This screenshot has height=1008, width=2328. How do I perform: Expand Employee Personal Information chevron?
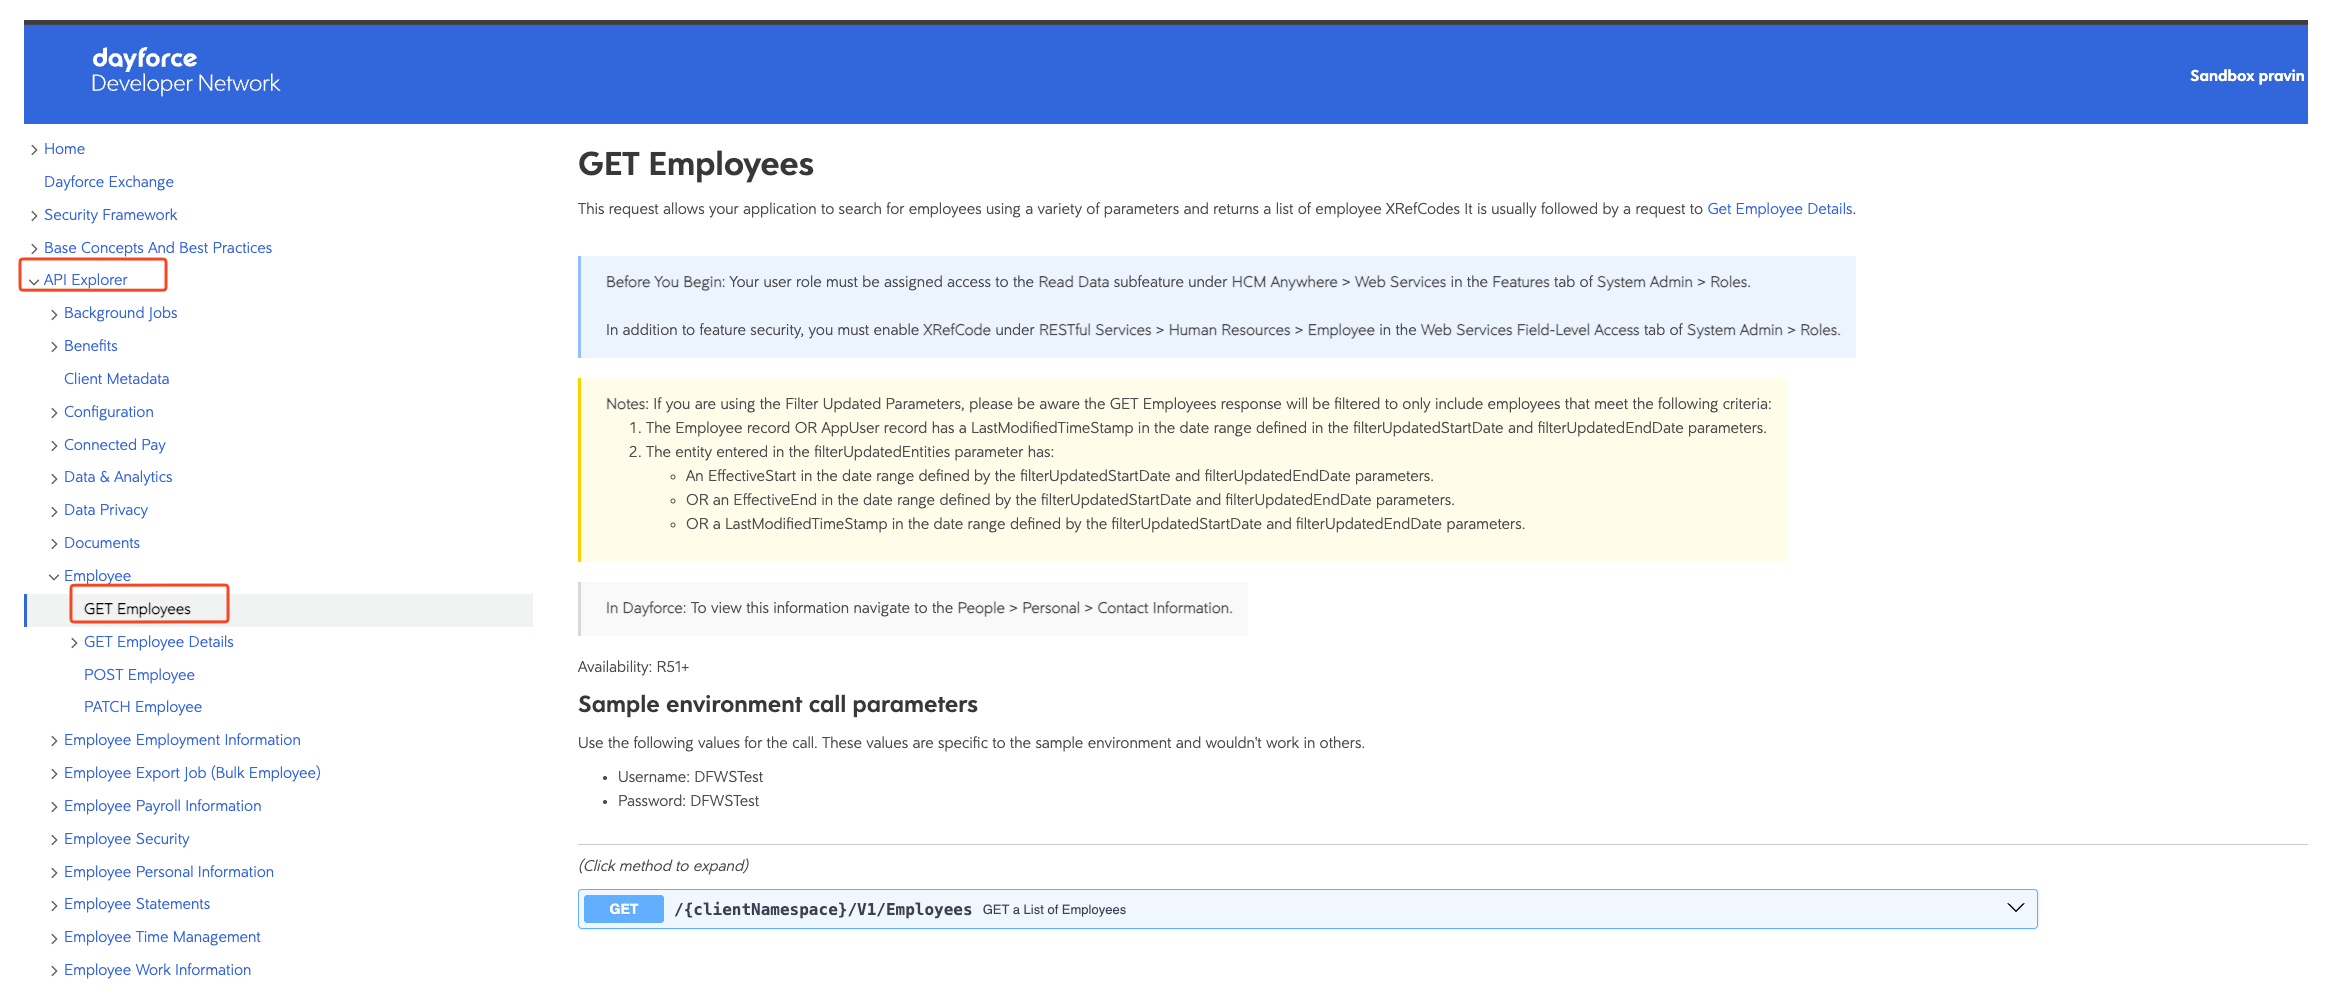point(54,873)
